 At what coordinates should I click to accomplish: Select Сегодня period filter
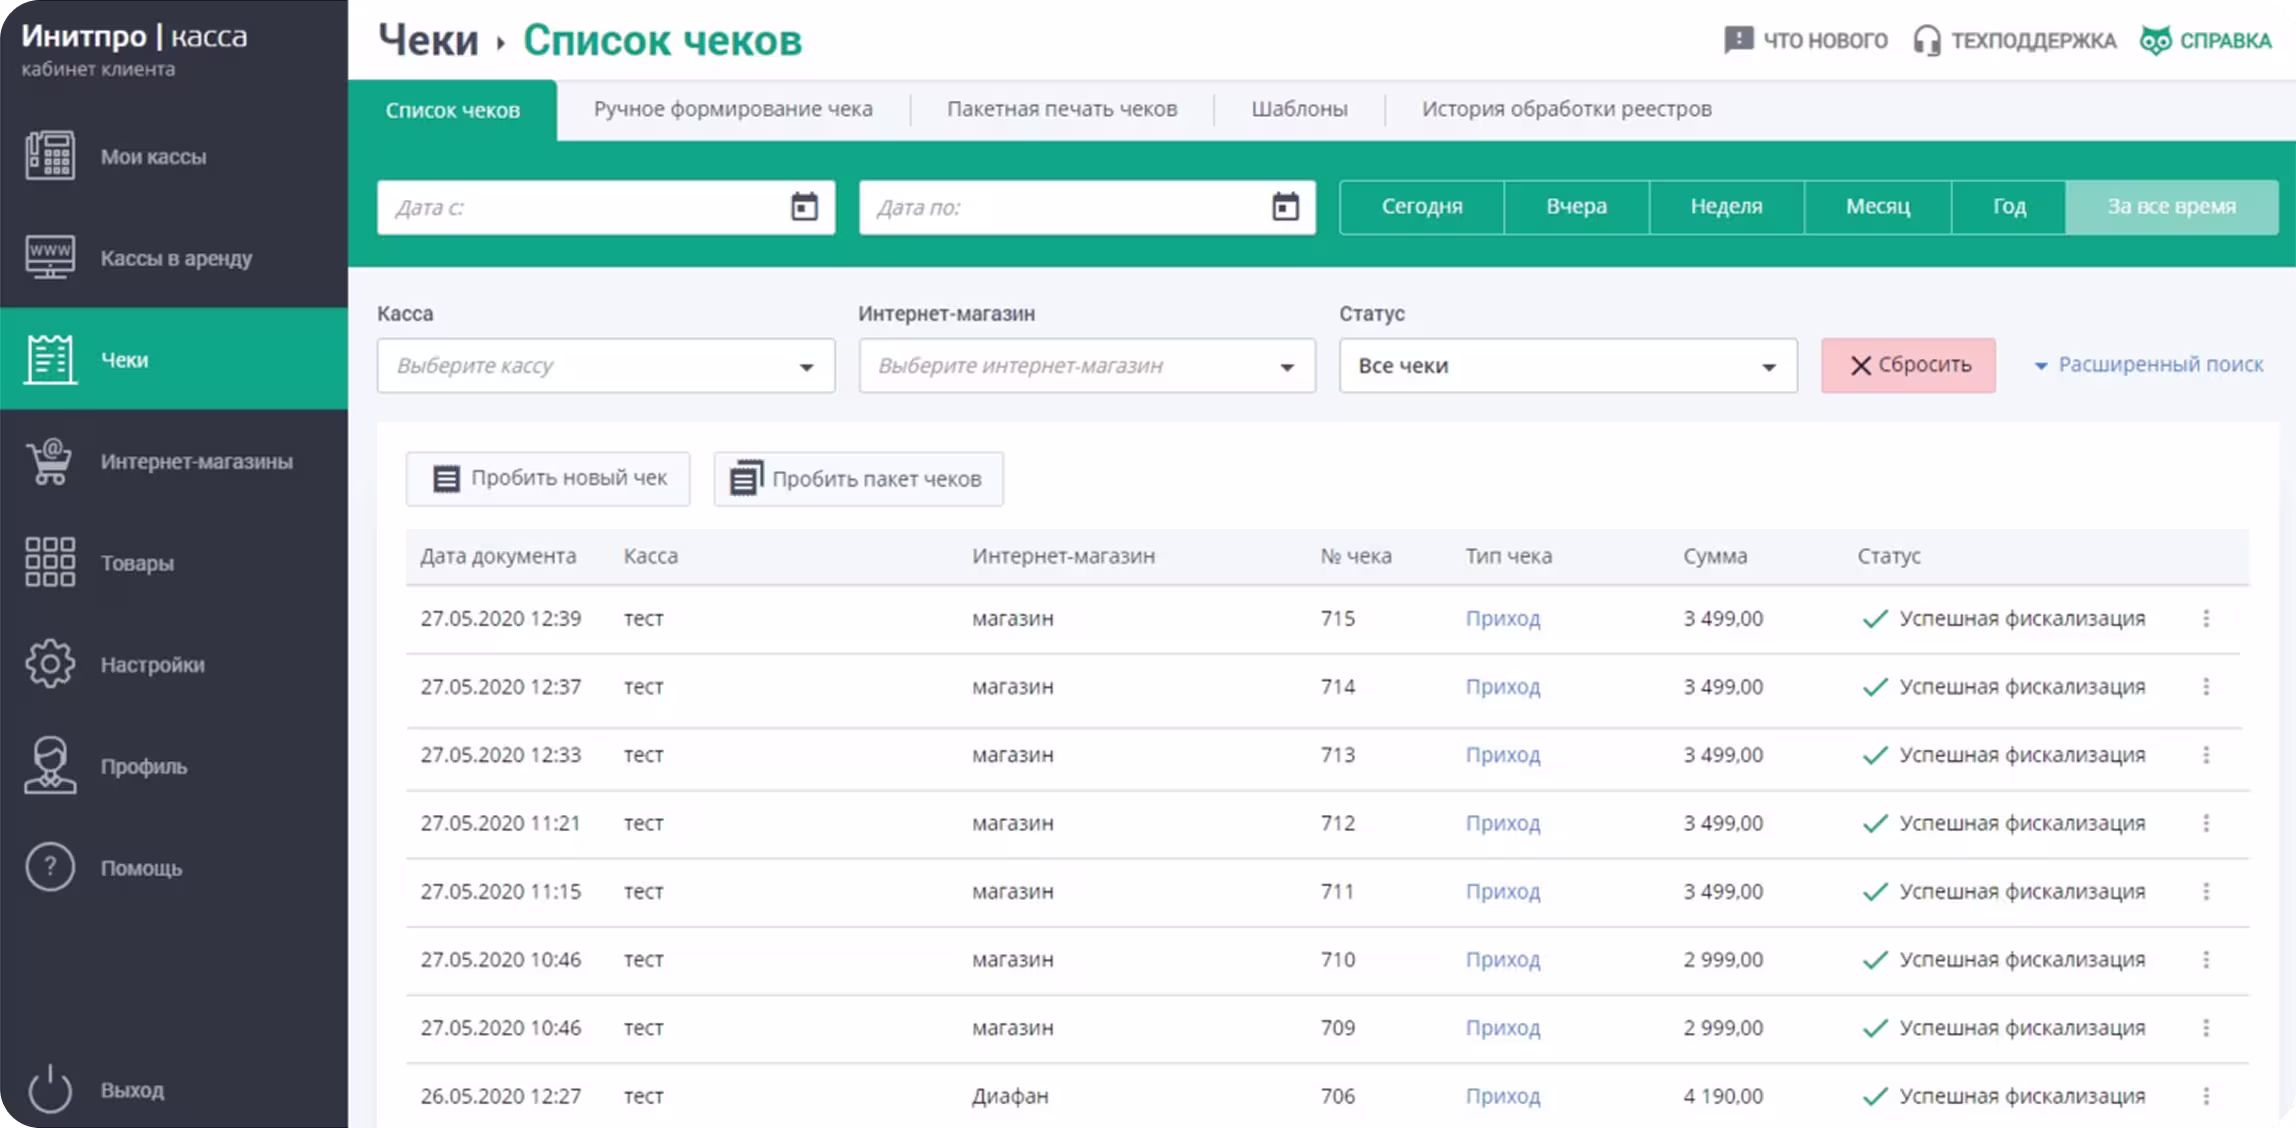(x=1421, y=207)
